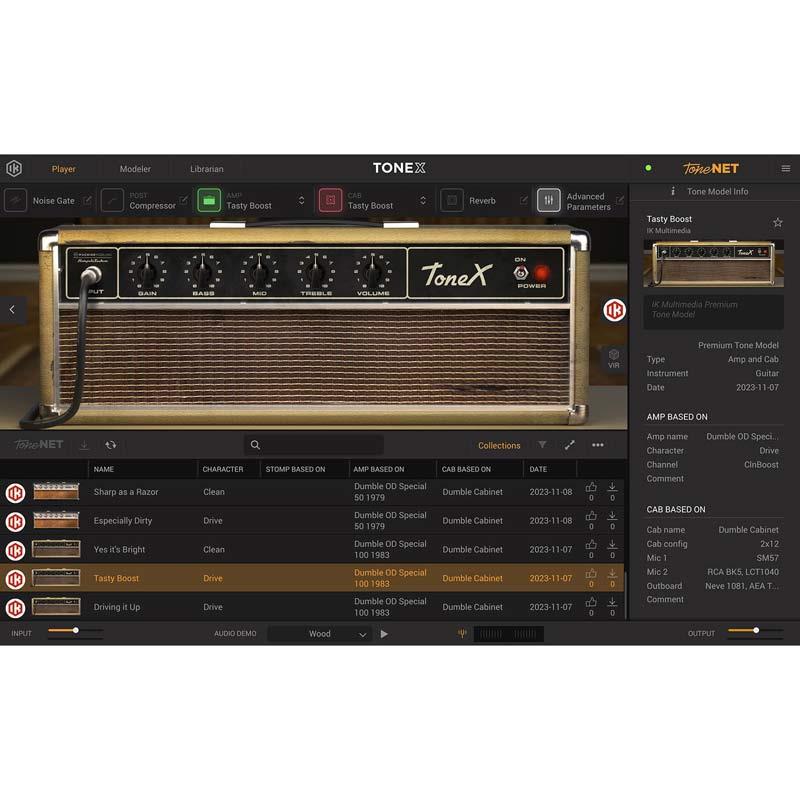This screenshot has width=800, height=800.
Task: Click the red CAB Tasty Boost icon
Action: 330,200
